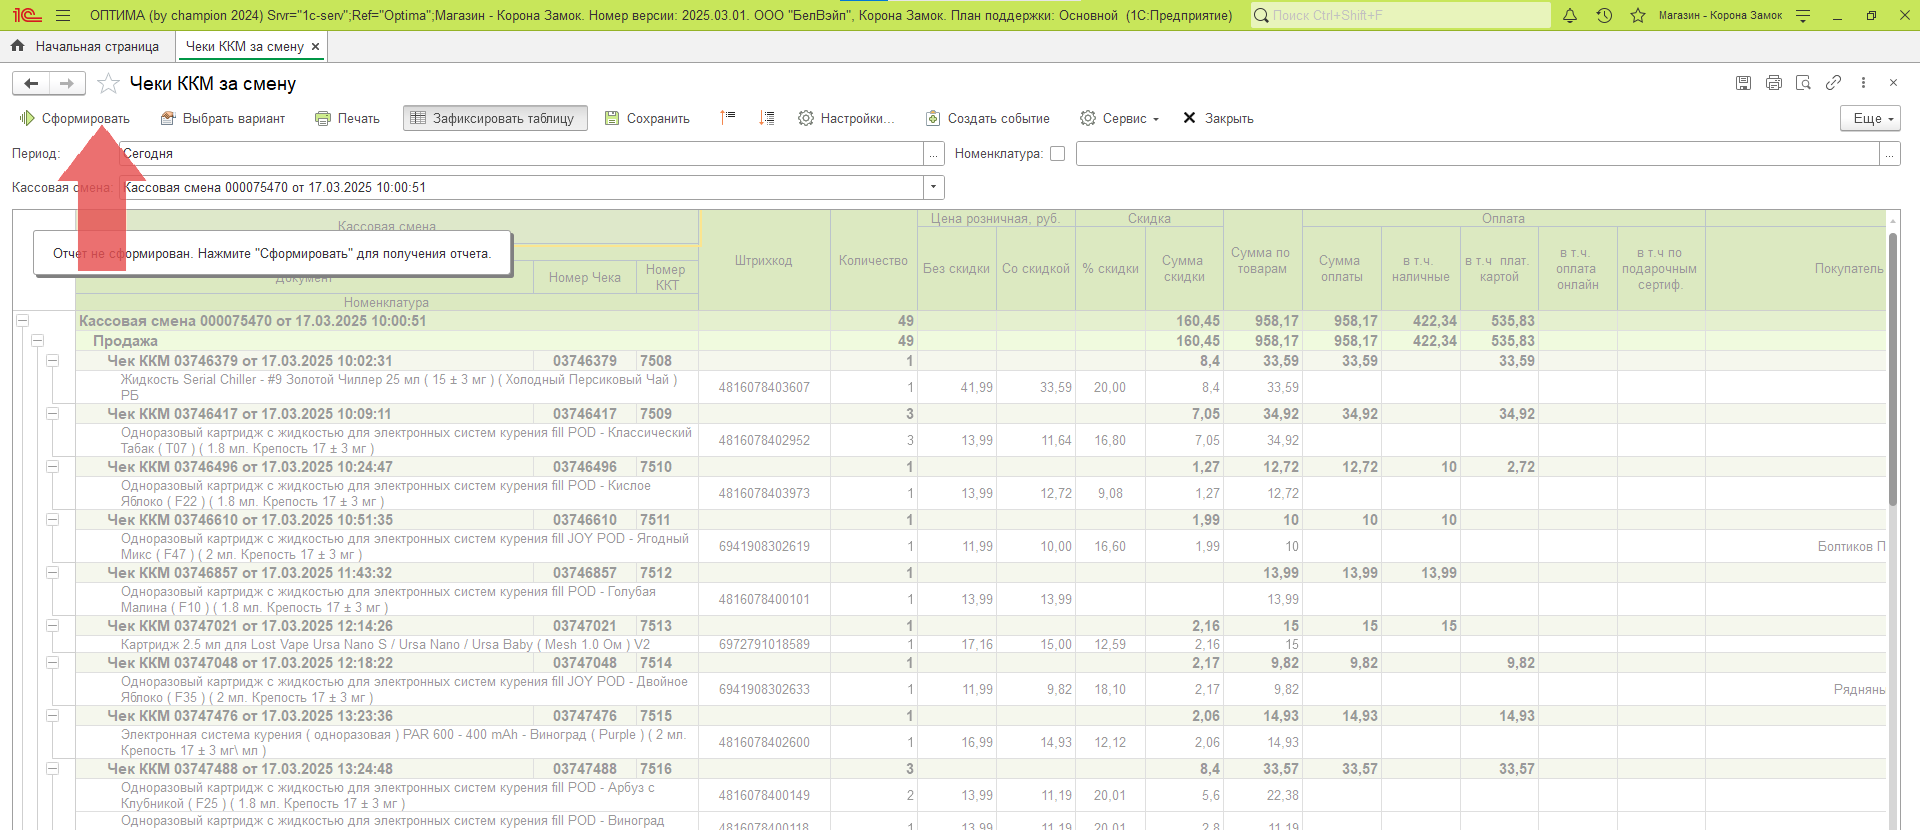The height and width of the screenshot is (830, 1920).
Task: Open favorites star in title bar
Action: tap(1638, 16)
